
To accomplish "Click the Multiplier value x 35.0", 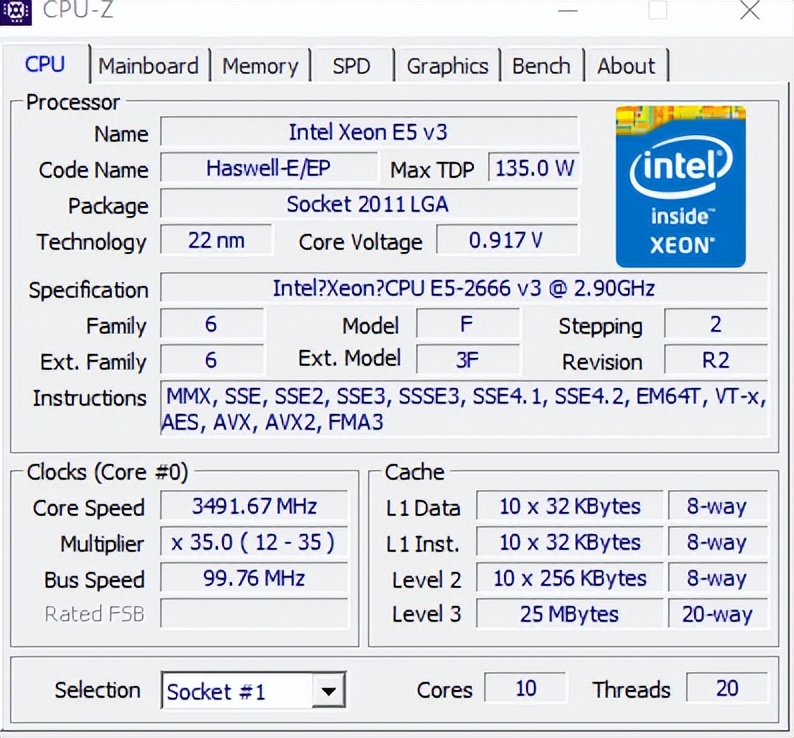I will pyautogui.click(x=254, y=541).
